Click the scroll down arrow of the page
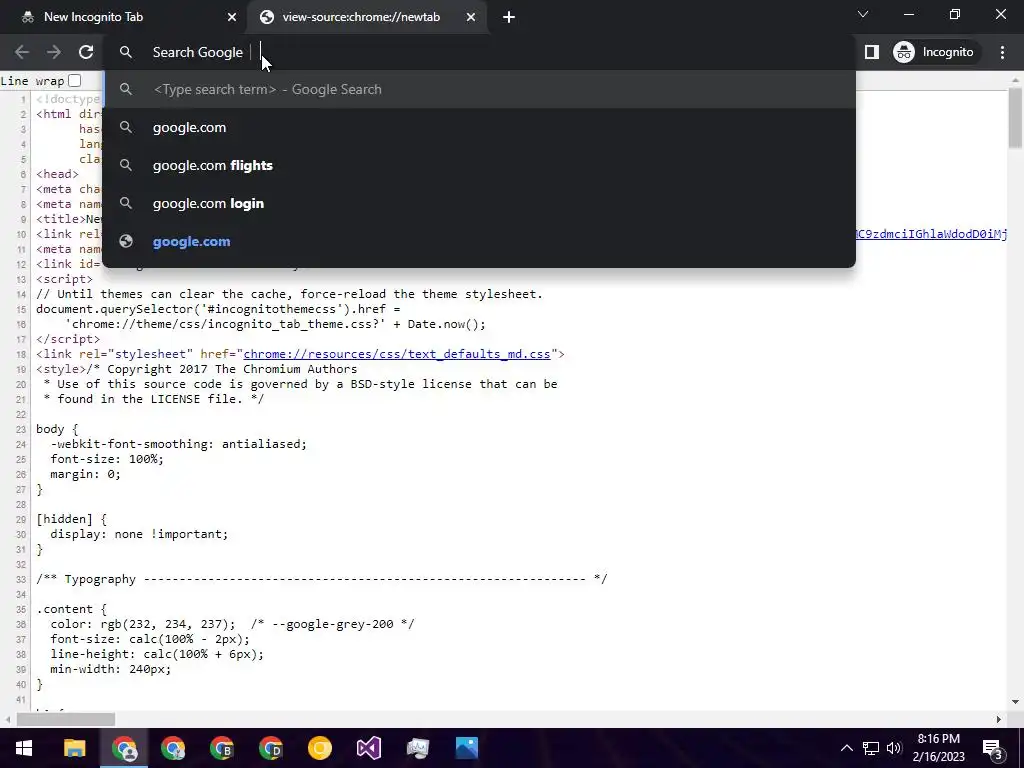The width and height of the screenshot is (1024, 768). (x=1015, y=702)
